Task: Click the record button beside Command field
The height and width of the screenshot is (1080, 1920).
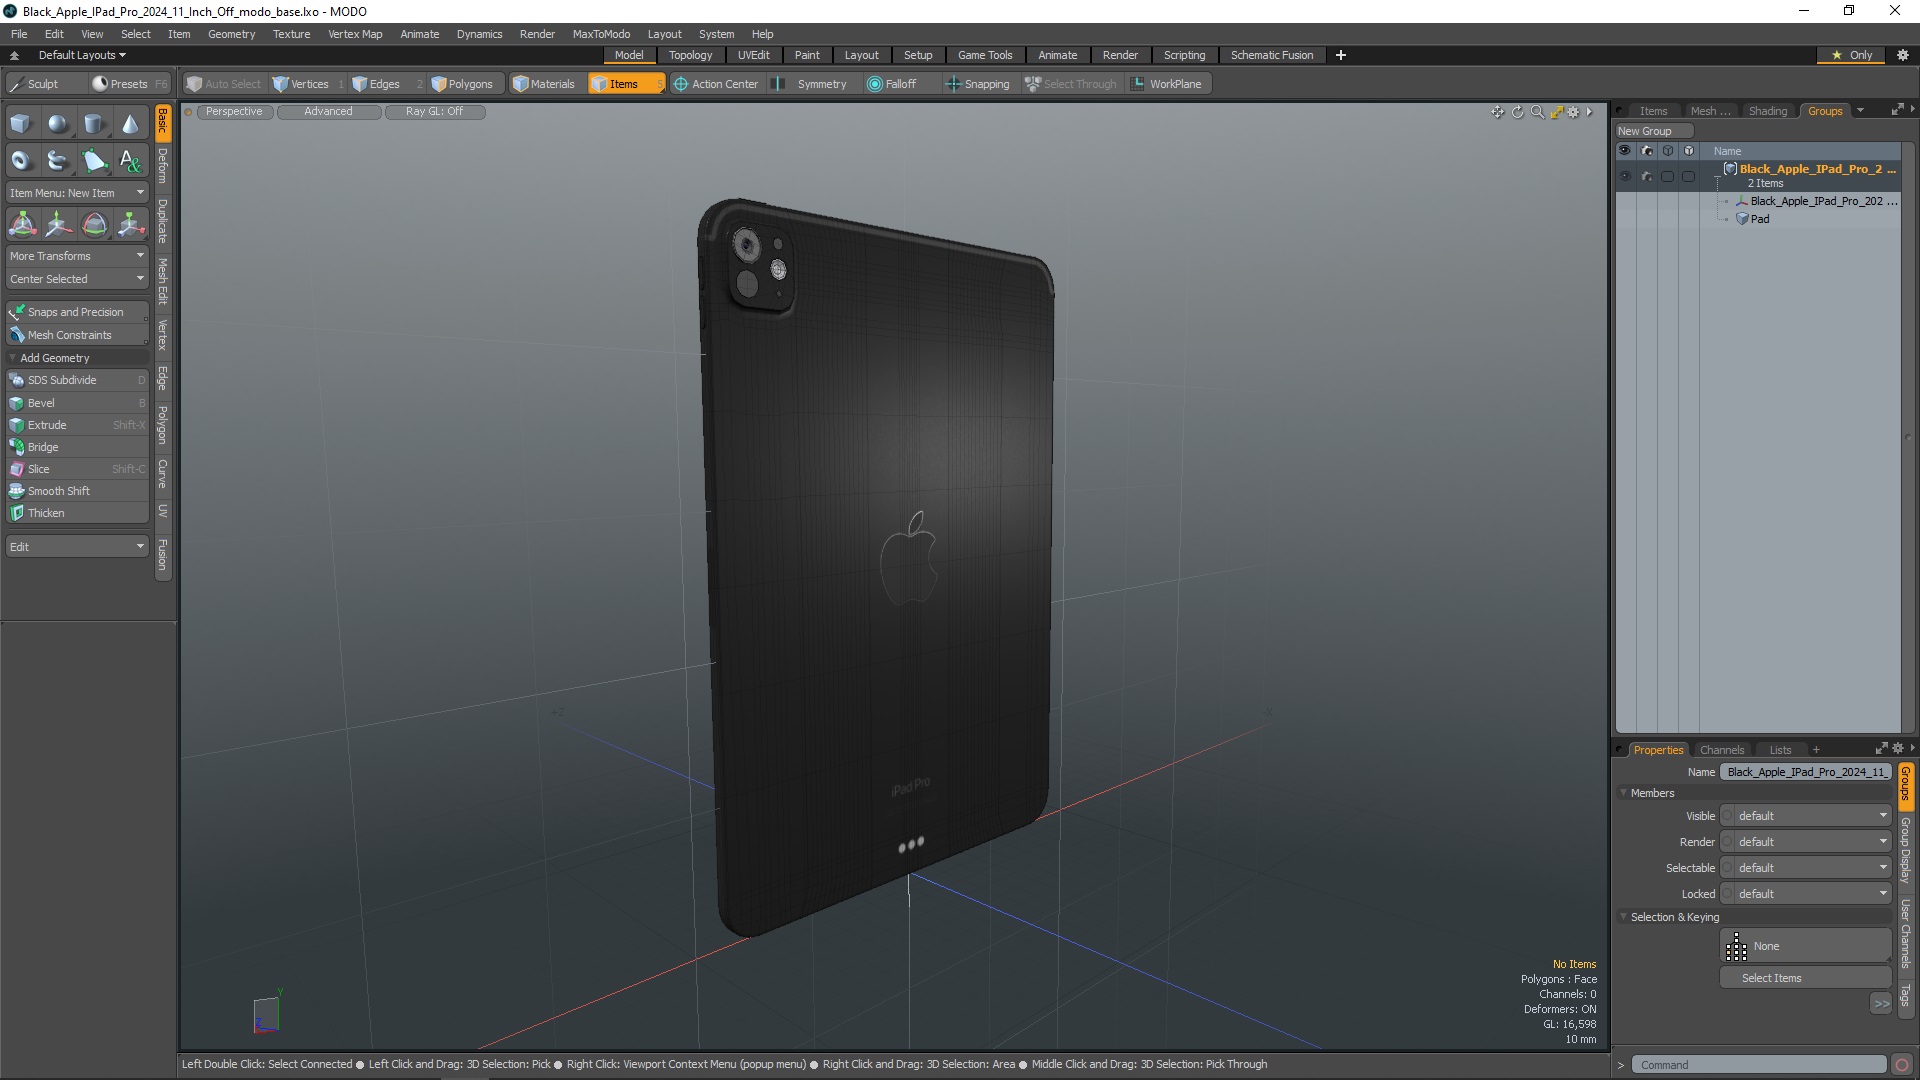Action: coord(1902,1065)
